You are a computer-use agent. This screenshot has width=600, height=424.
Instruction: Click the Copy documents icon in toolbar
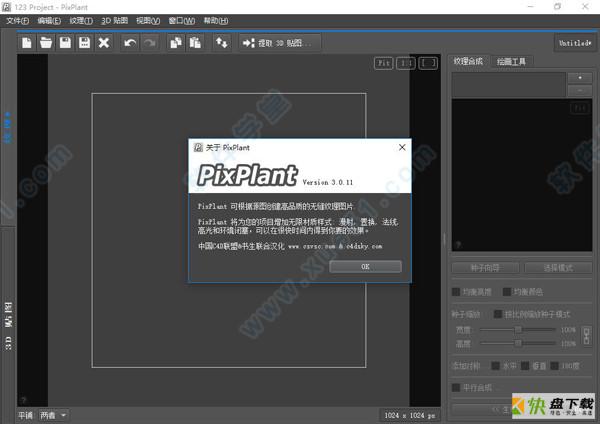176,42
